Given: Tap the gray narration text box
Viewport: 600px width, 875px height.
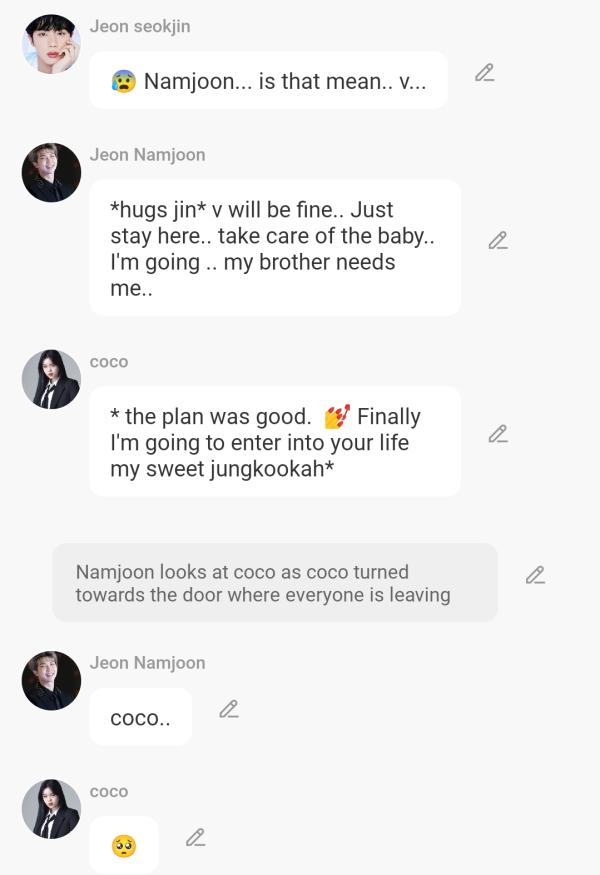Looking at the screenshot, I should pos(275,583).
